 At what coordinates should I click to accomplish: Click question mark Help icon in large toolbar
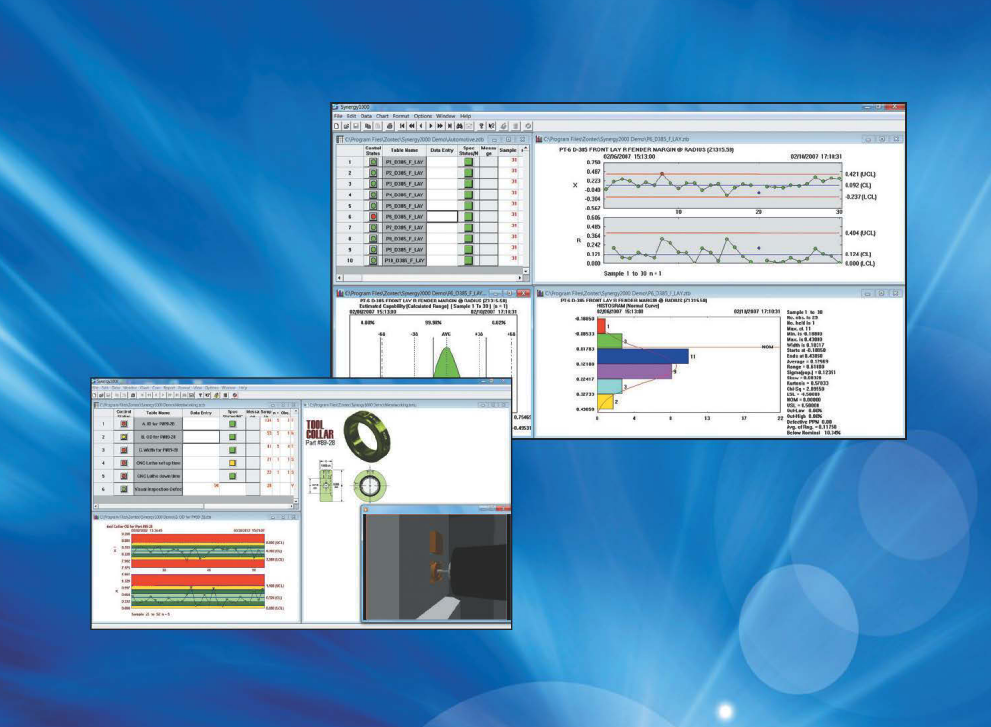coord(482,126)
